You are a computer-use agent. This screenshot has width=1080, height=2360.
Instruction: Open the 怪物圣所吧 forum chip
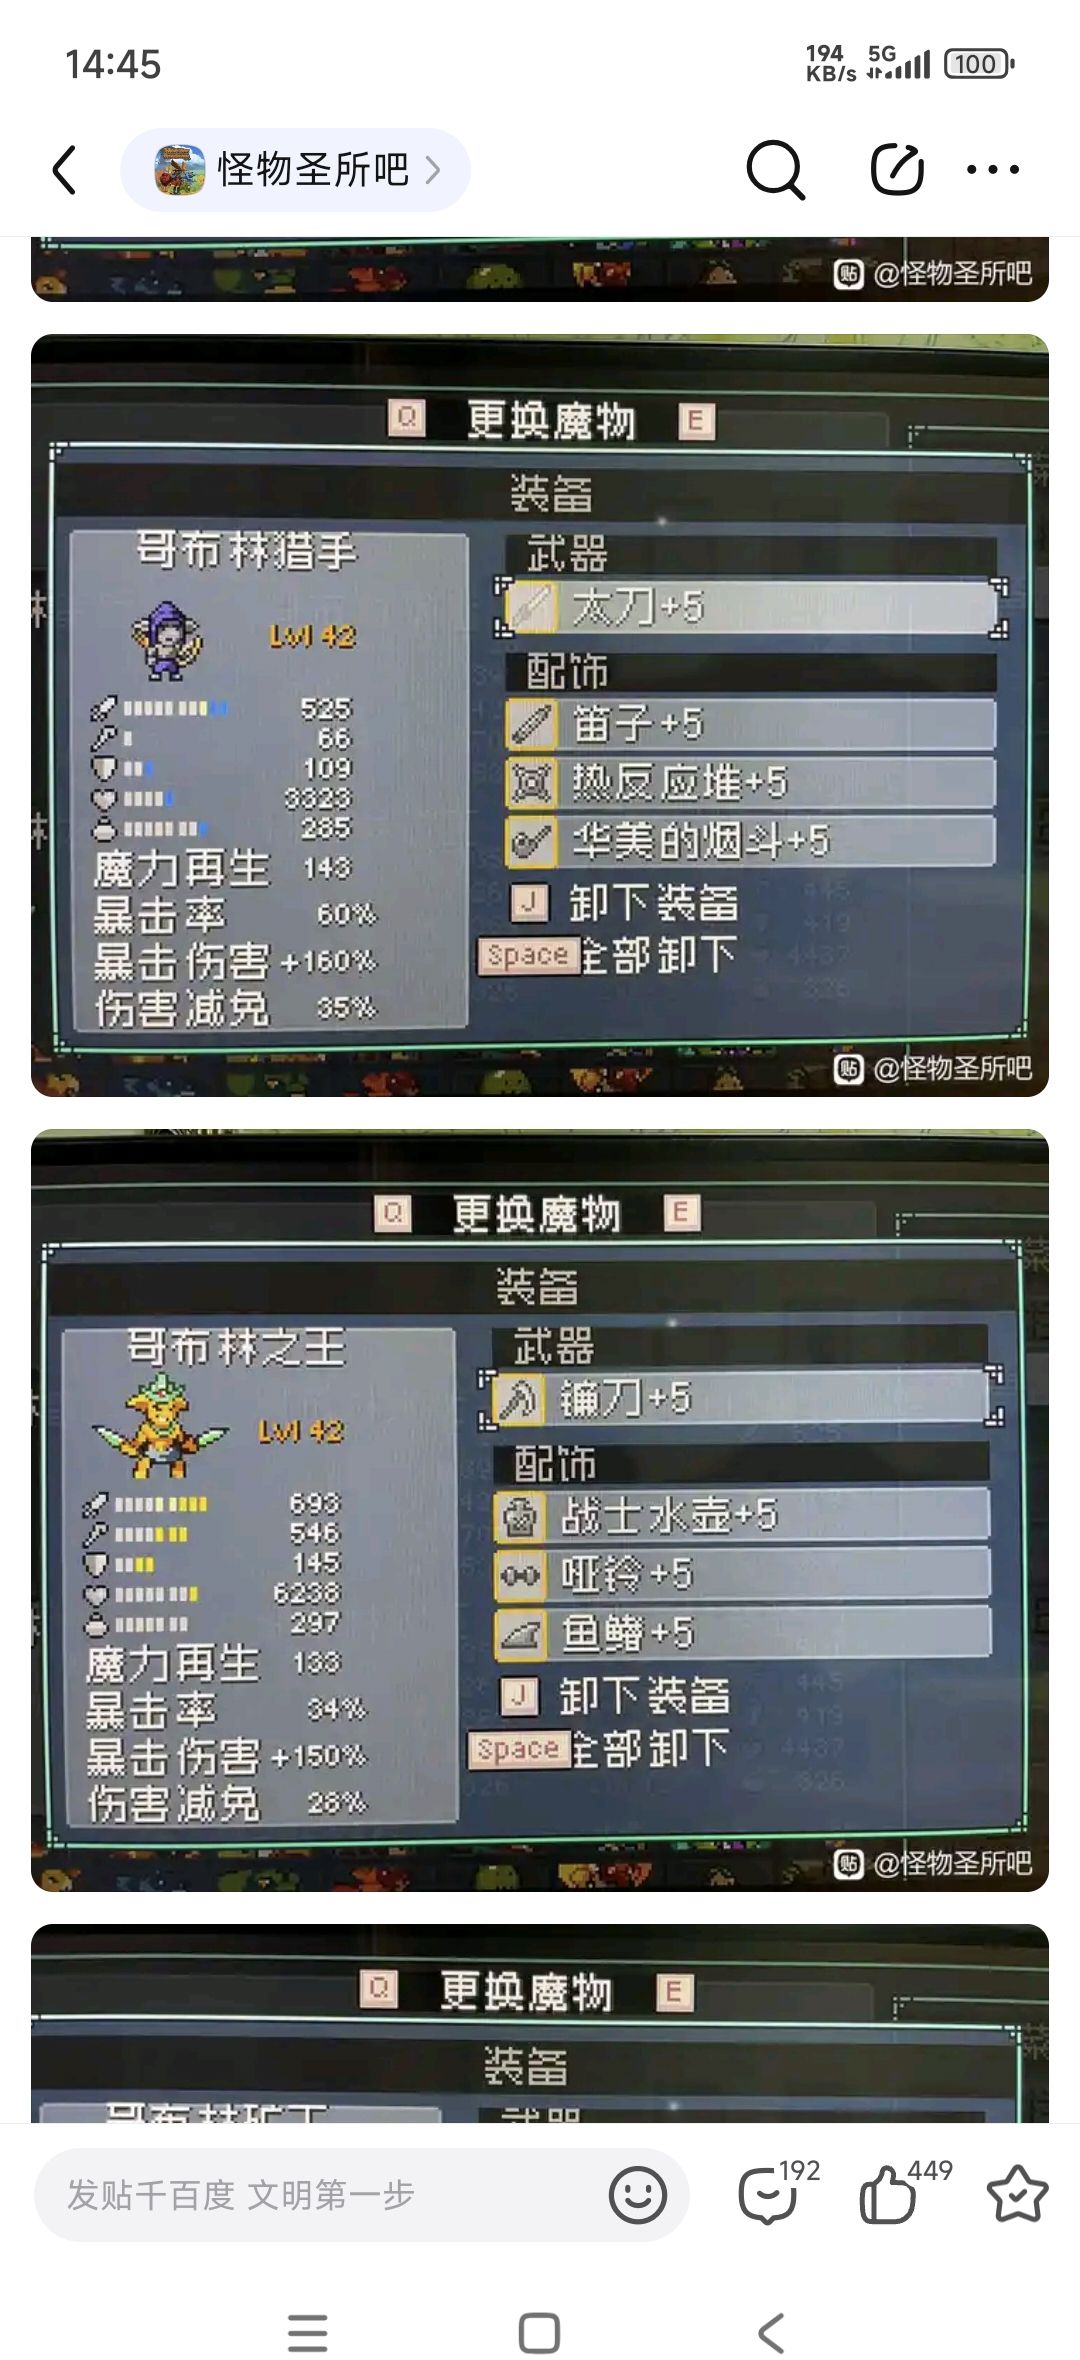295,170
